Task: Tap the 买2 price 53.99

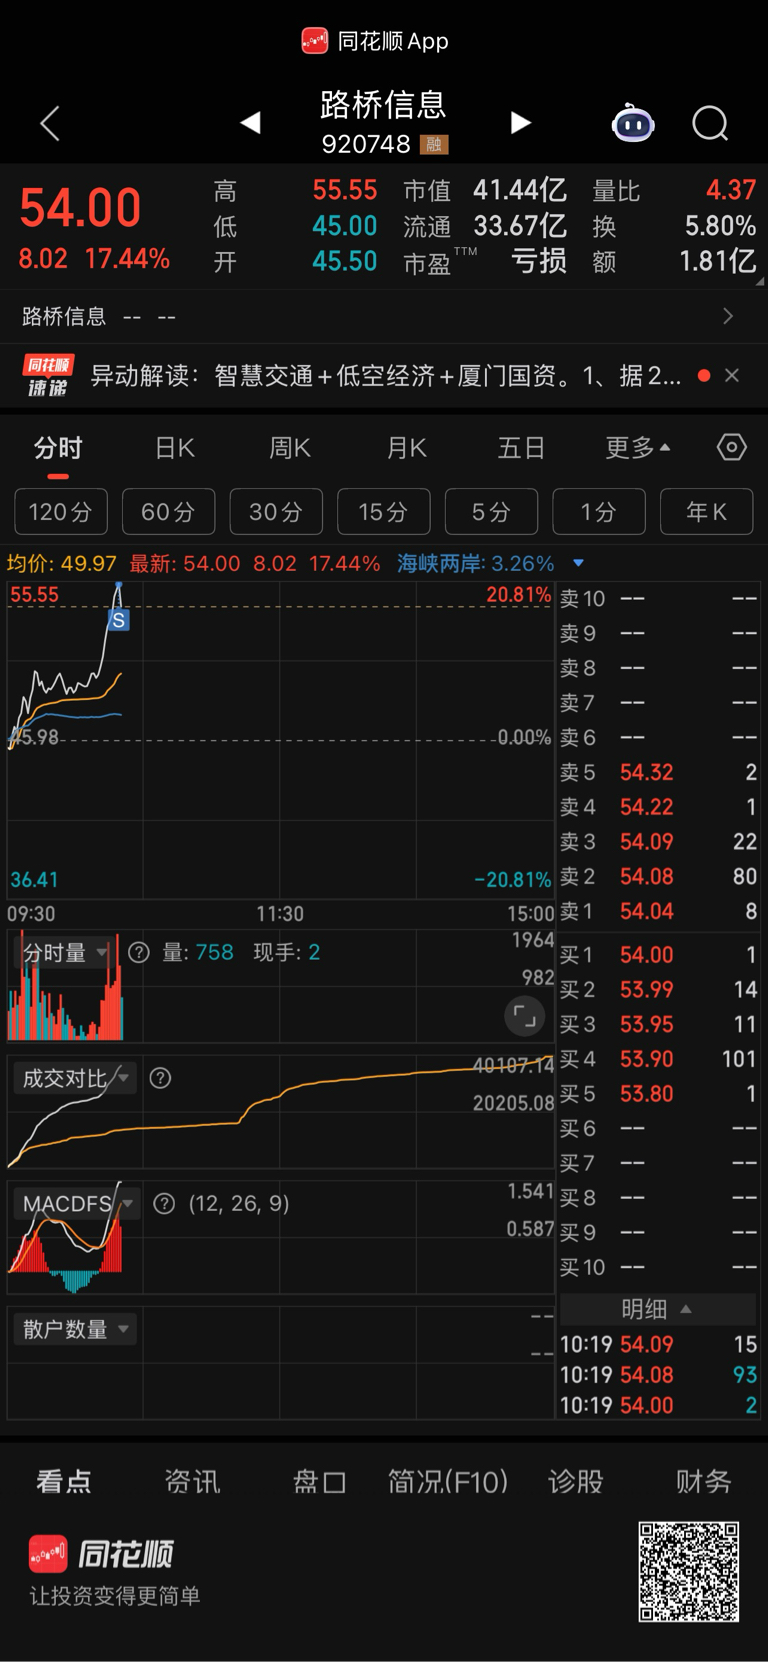Action: 647,990
